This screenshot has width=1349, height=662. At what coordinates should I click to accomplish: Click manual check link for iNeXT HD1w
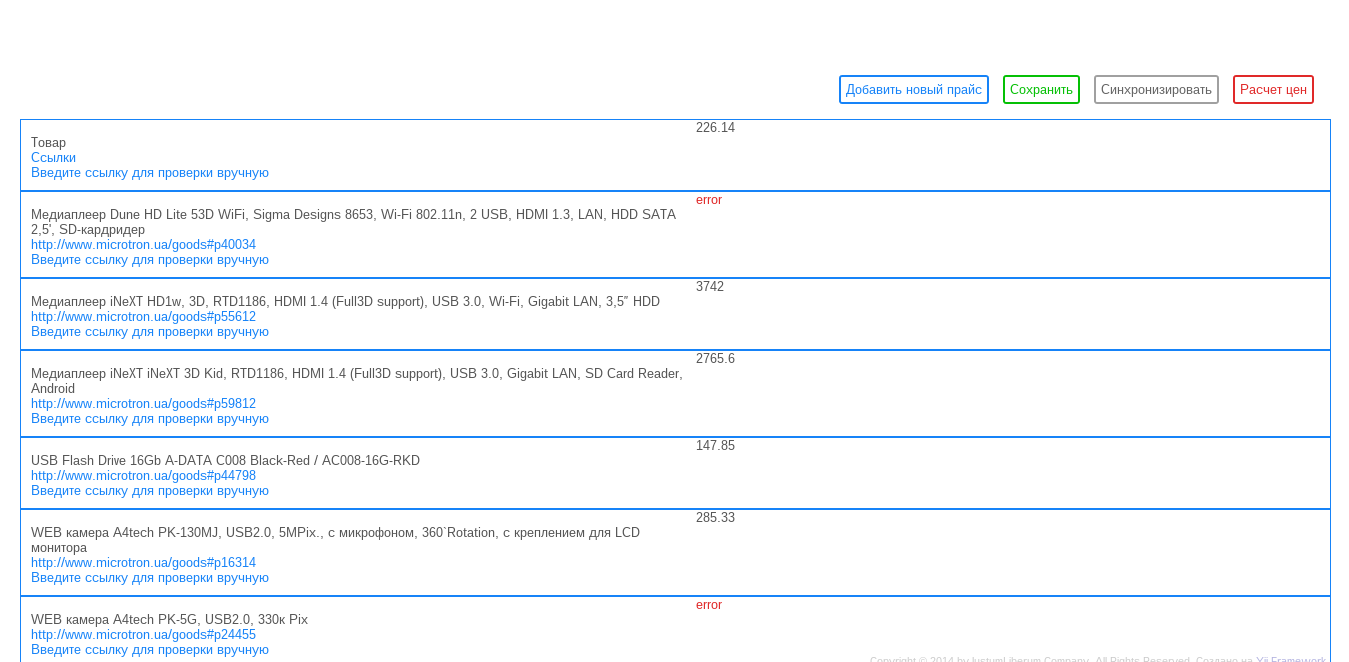(x=150, y=332)
